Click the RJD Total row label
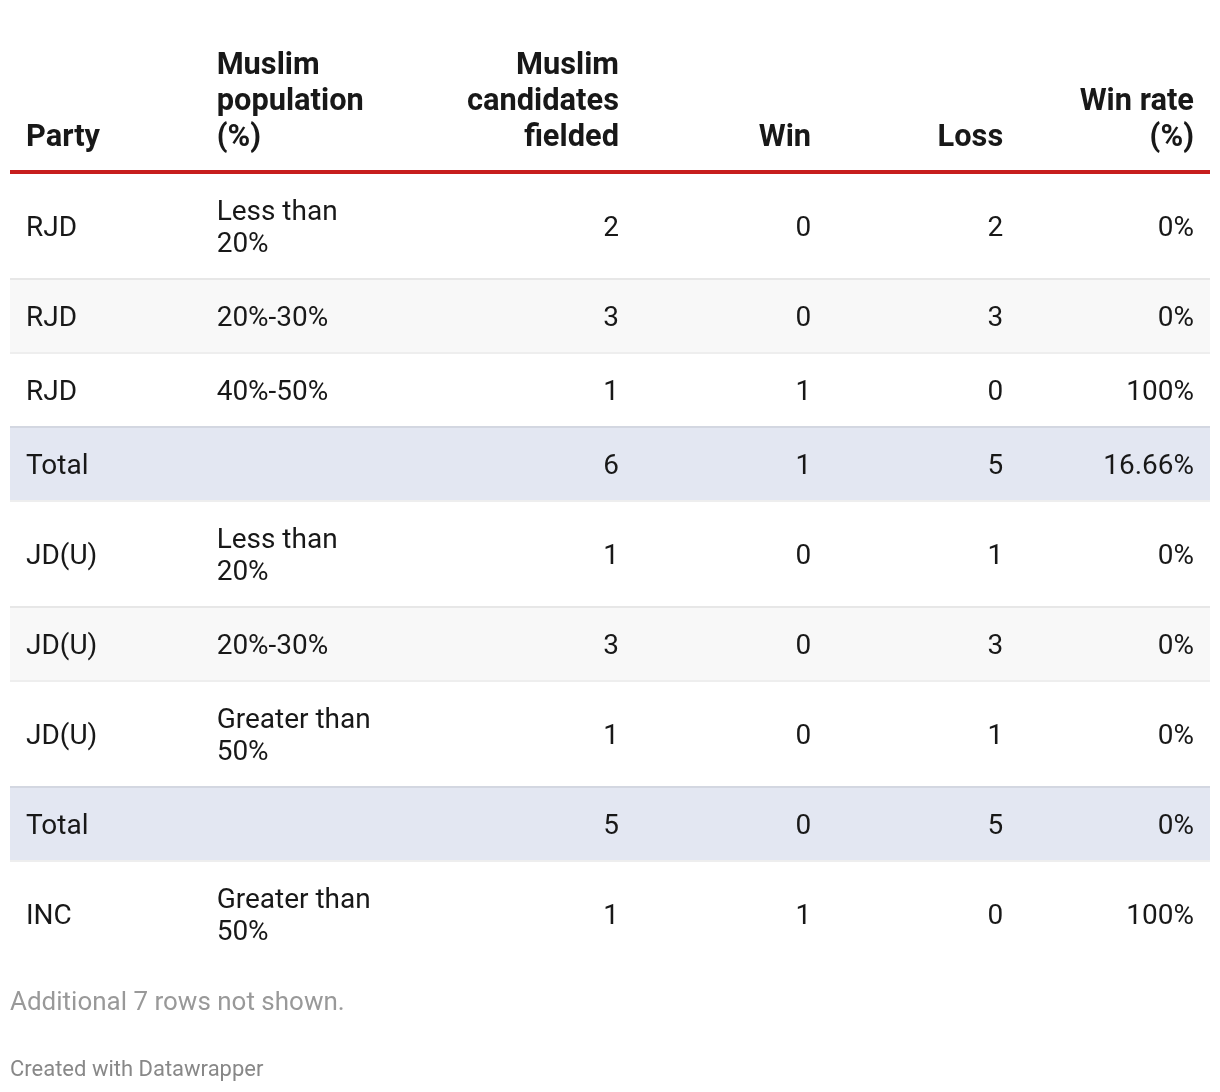The height and width of the screenshot is (1092, 1220). pyautogui.click(x=57, y=464)
